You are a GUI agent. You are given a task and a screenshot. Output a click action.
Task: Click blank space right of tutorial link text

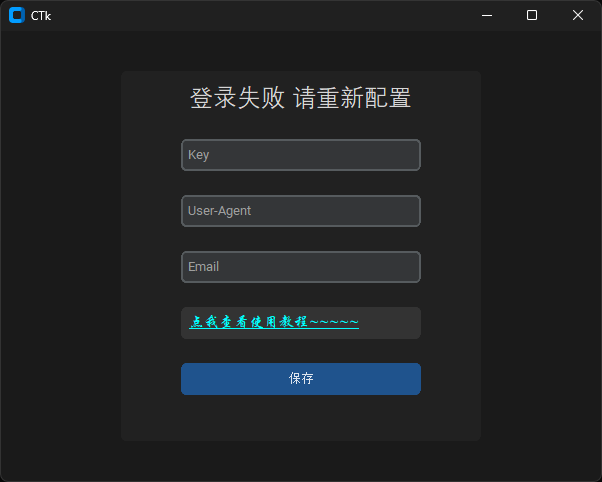pos(390,323)
